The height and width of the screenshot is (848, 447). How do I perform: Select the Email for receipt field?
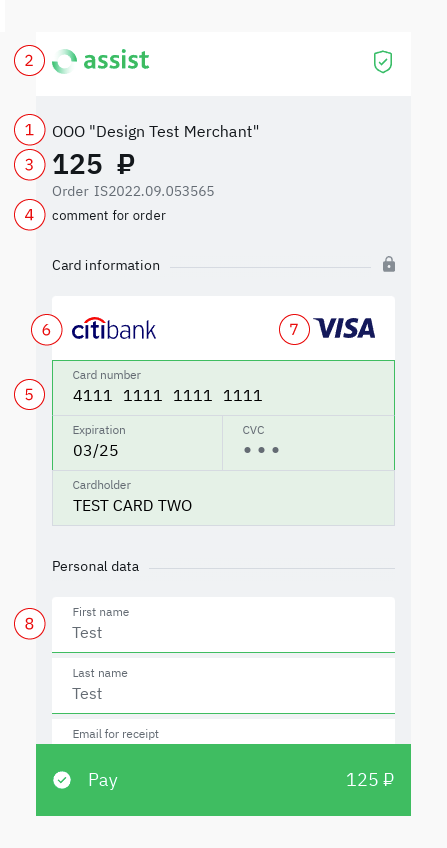223,732
